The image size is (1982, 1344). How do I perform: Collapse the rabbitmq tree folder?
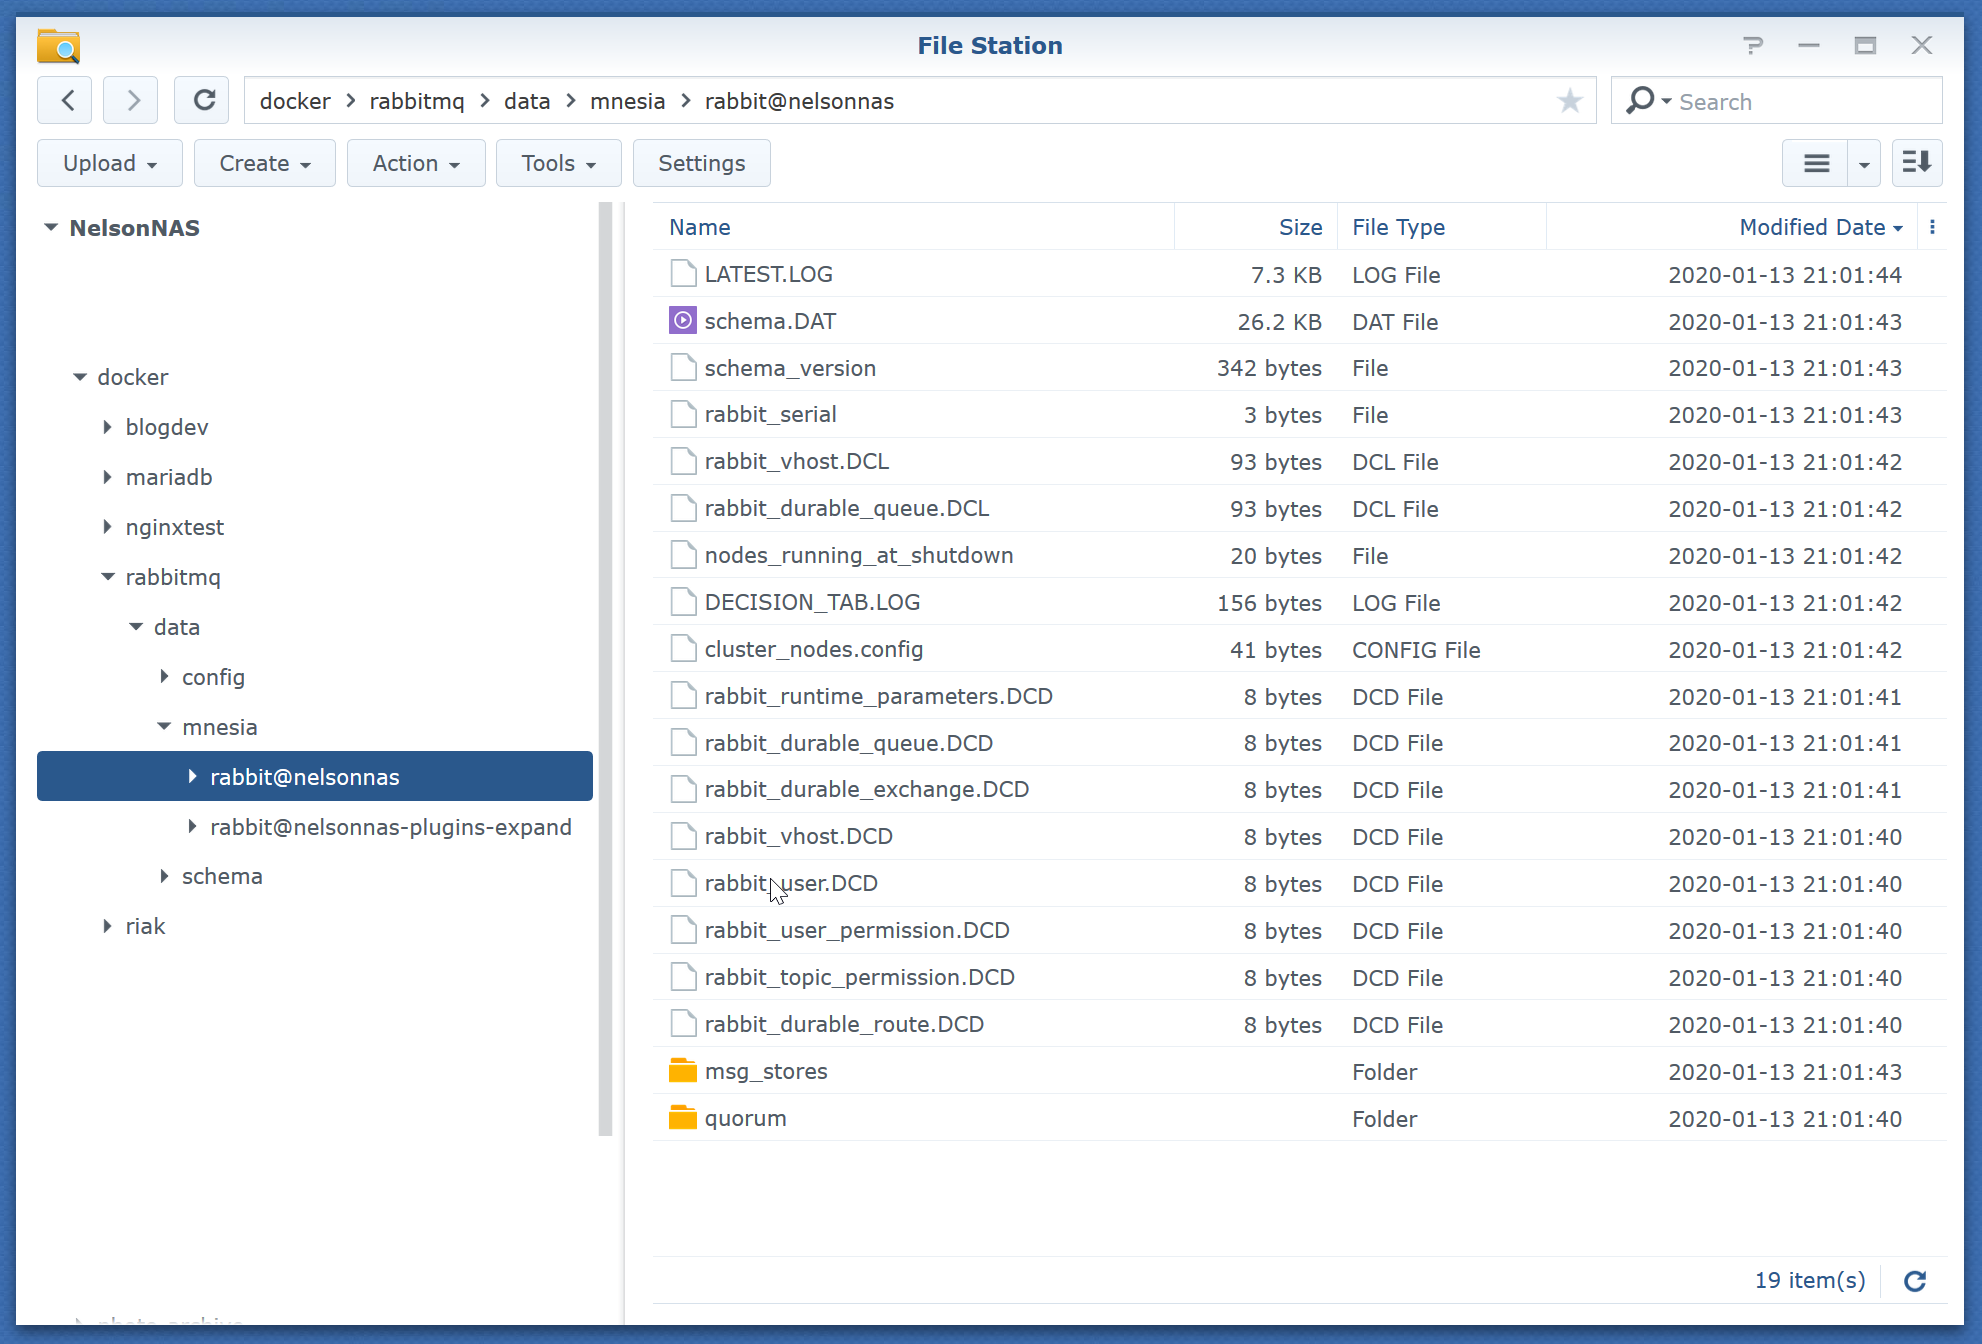tap(108, 577)
